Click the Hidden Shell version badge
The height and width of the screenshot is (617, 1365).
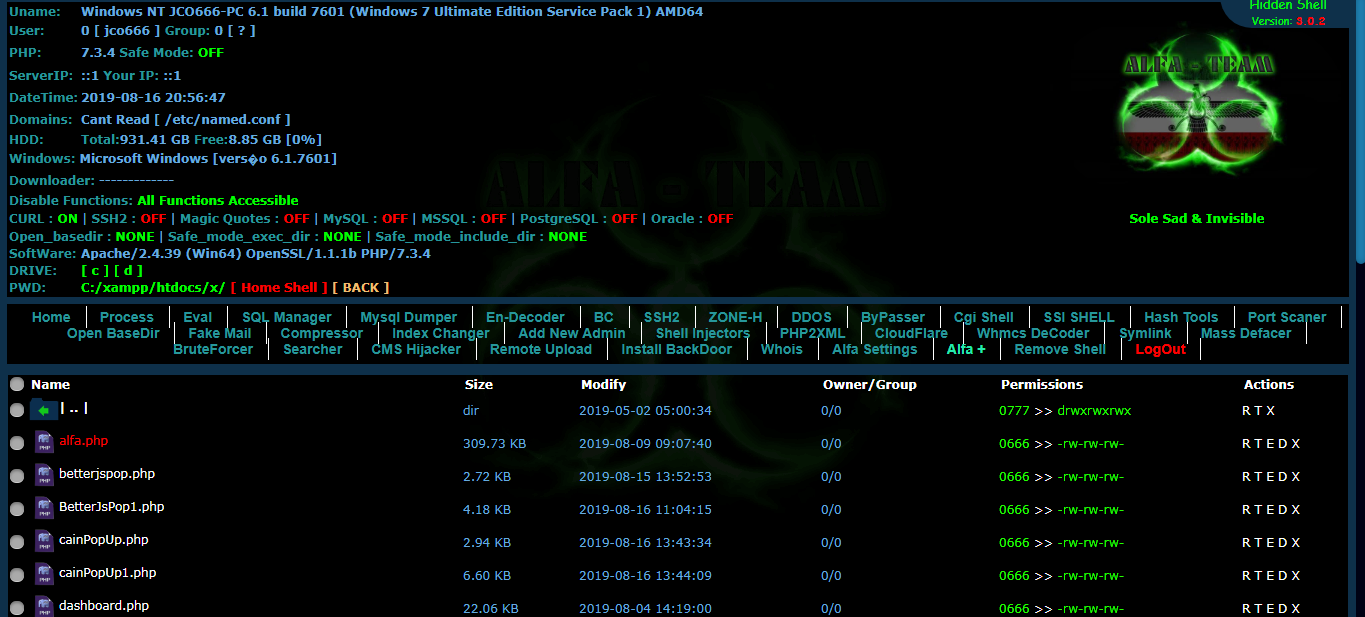[1287, 13]
